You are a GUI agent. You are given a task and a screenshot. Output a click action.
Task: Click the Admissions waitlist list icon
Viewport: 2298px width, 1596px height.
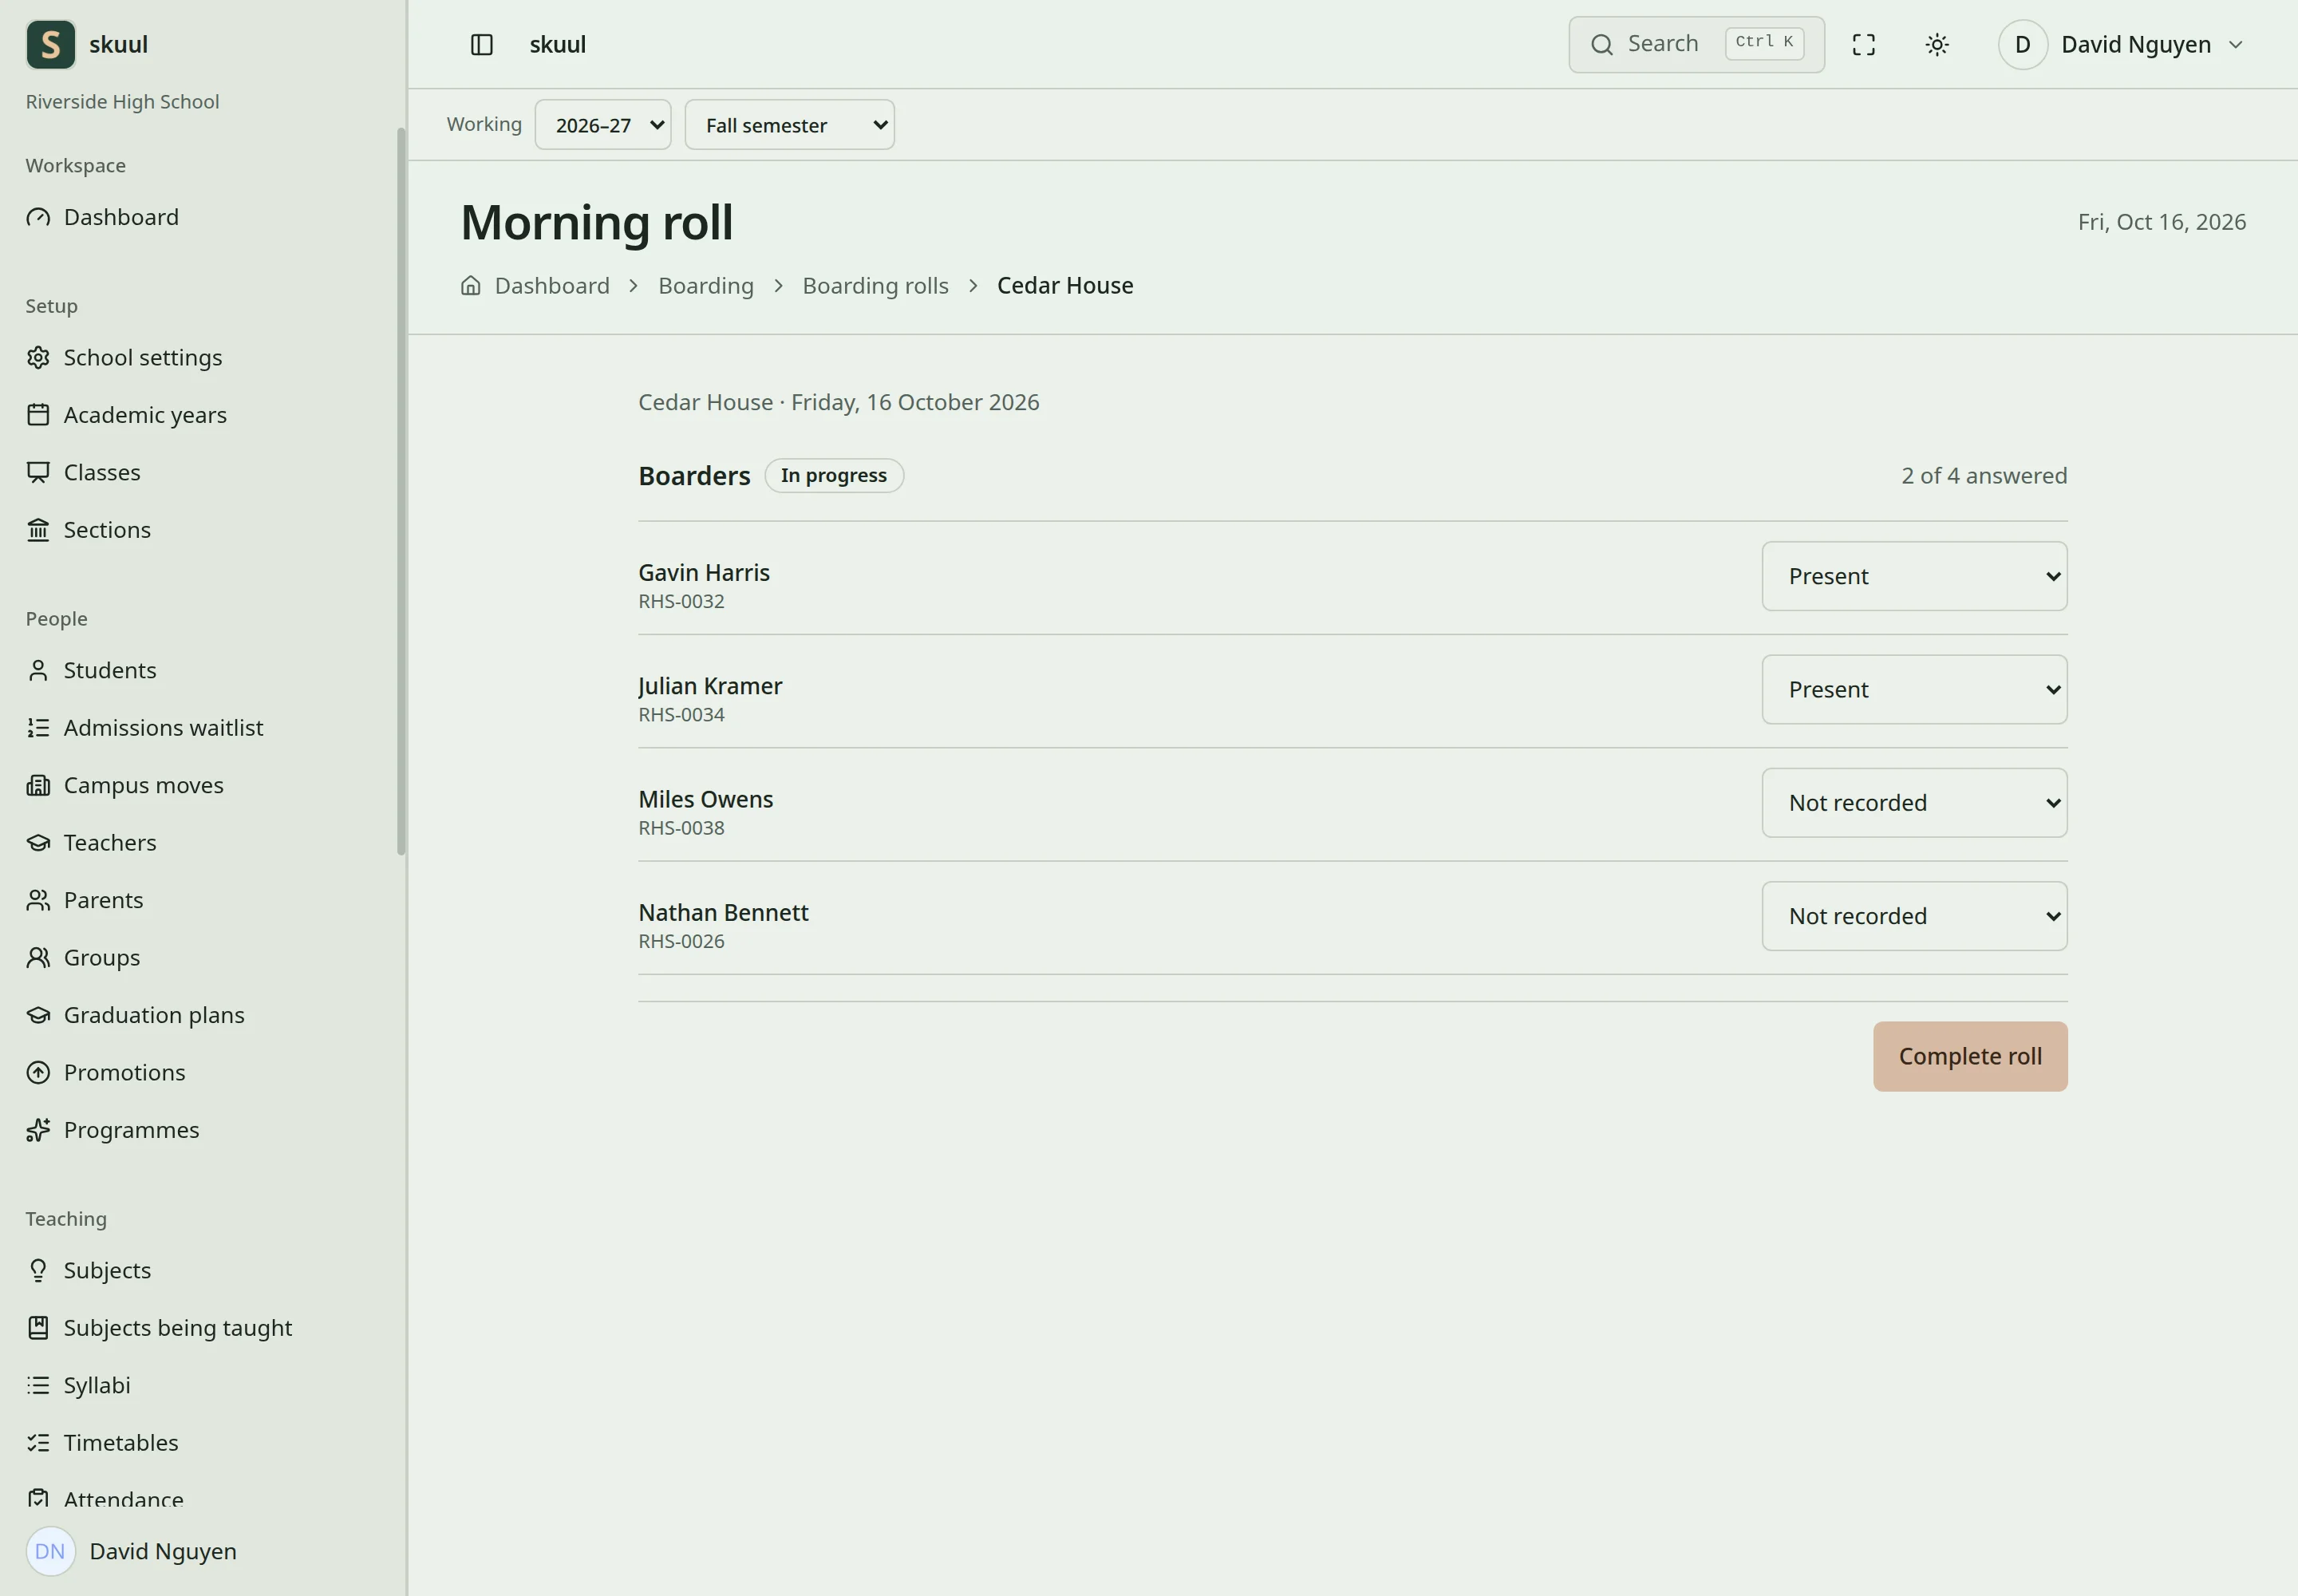38,727
